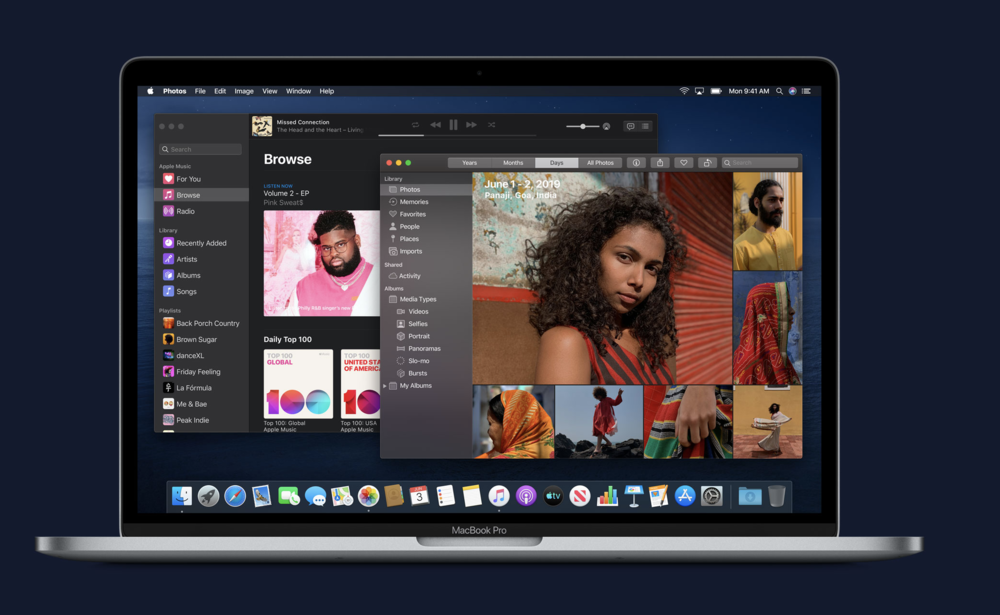The height and width of the screenshot is (615, 1000).
Task: Launch Podcasts from the Dock
Action: coord(526,496)
